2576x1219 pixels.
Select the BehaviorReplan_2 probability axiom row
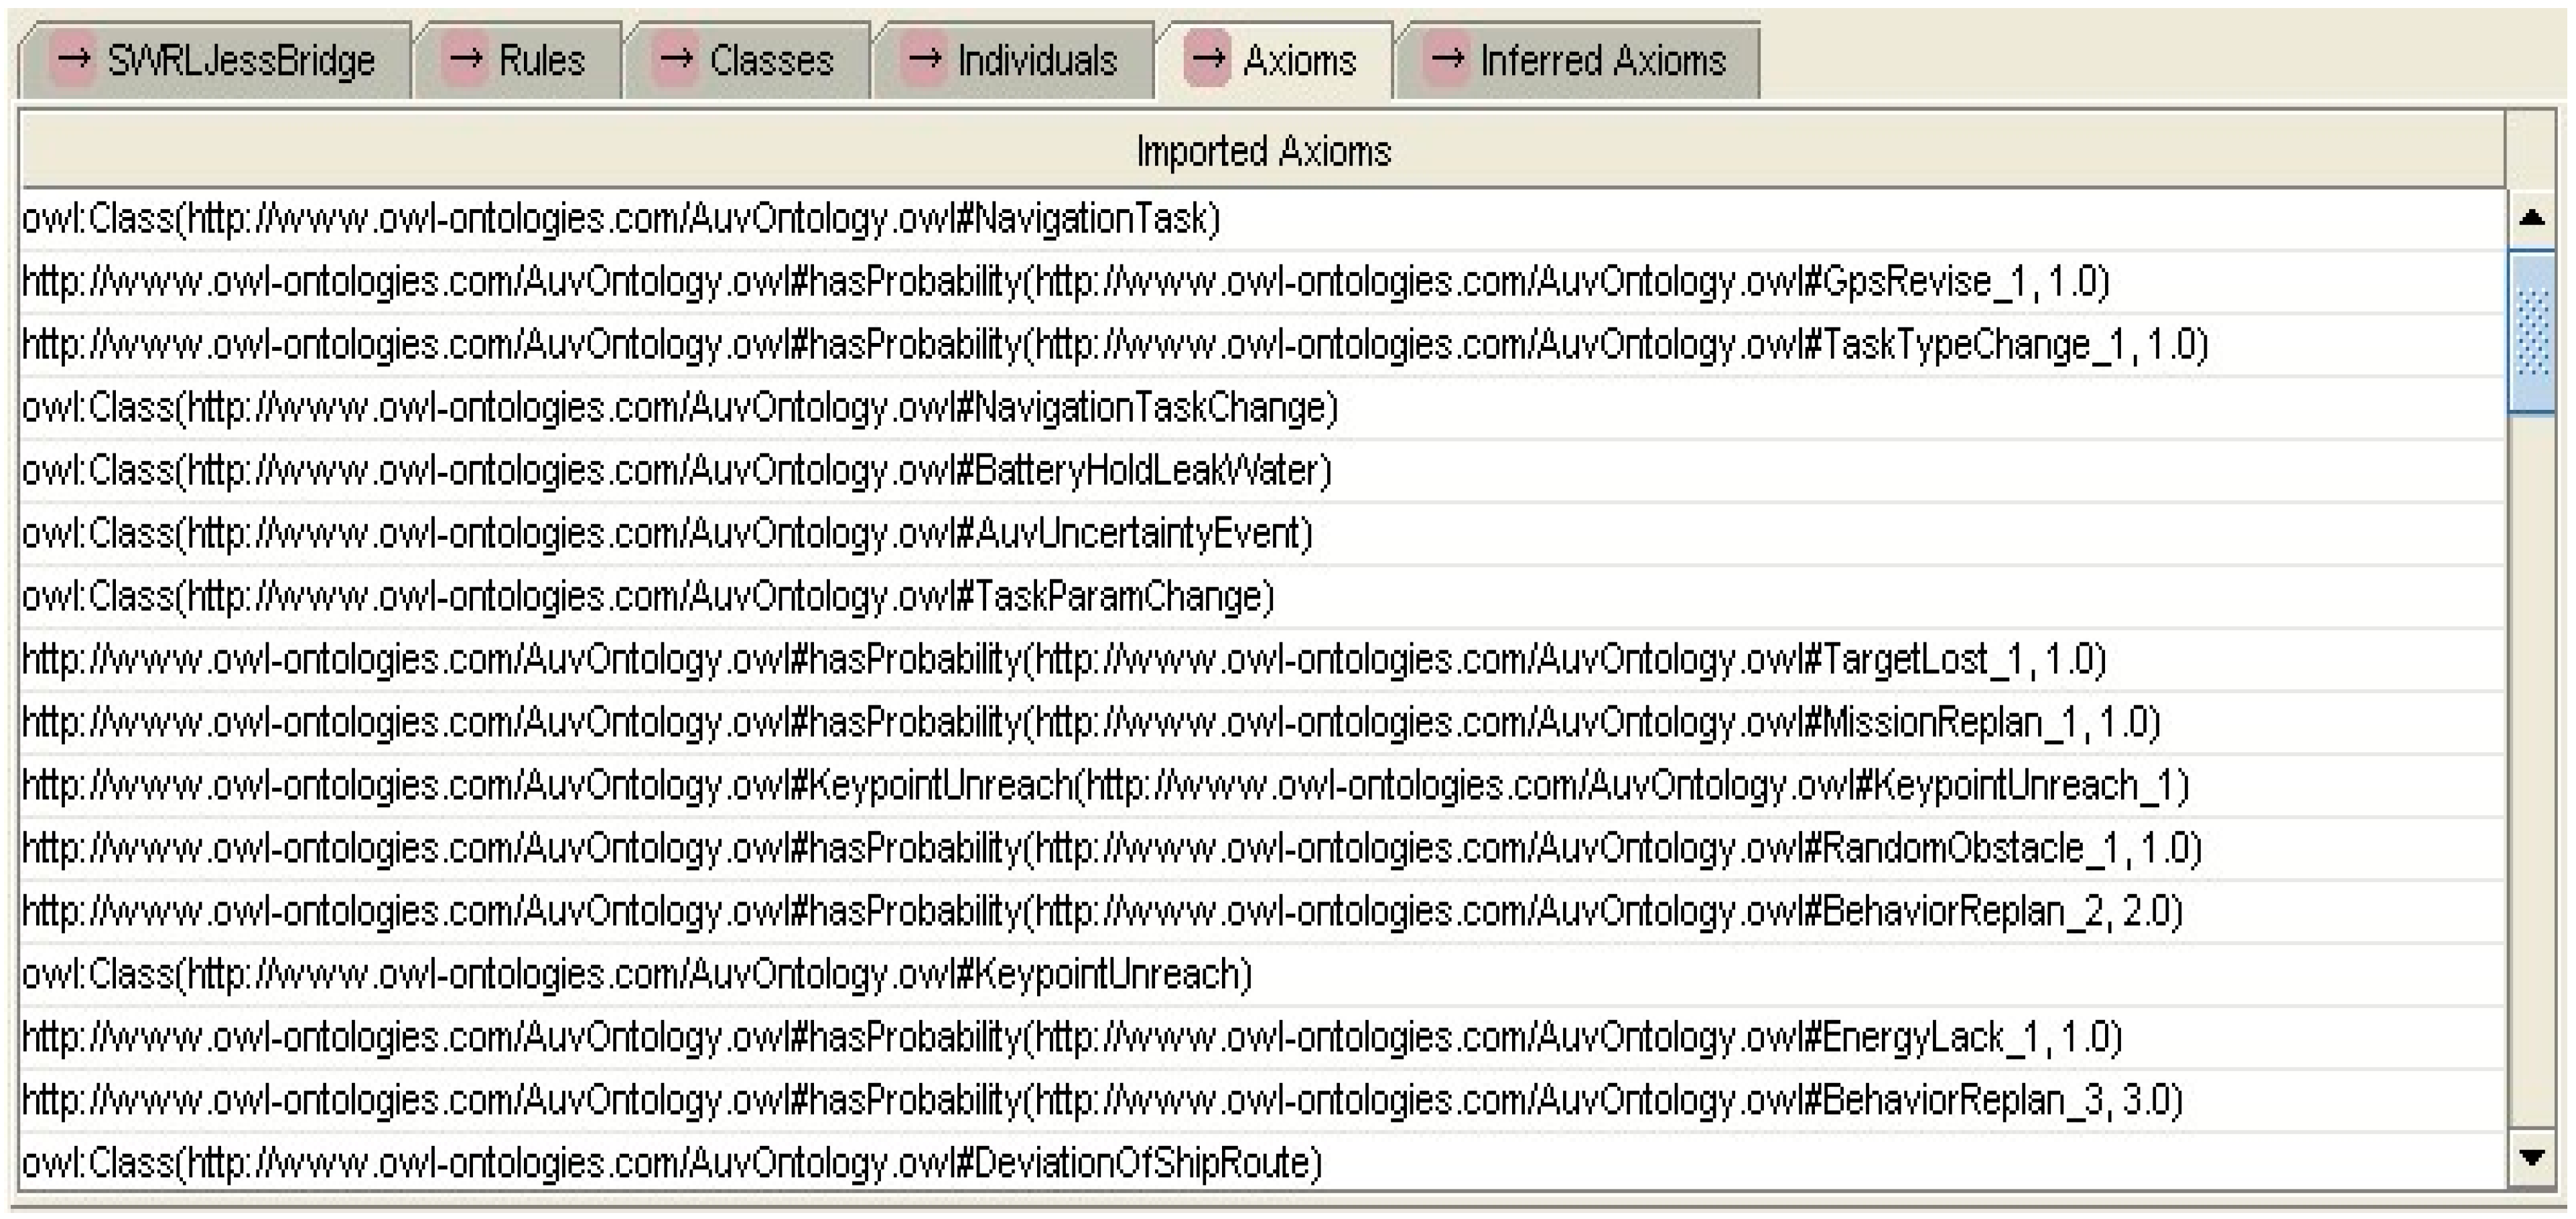(1101, 911)
